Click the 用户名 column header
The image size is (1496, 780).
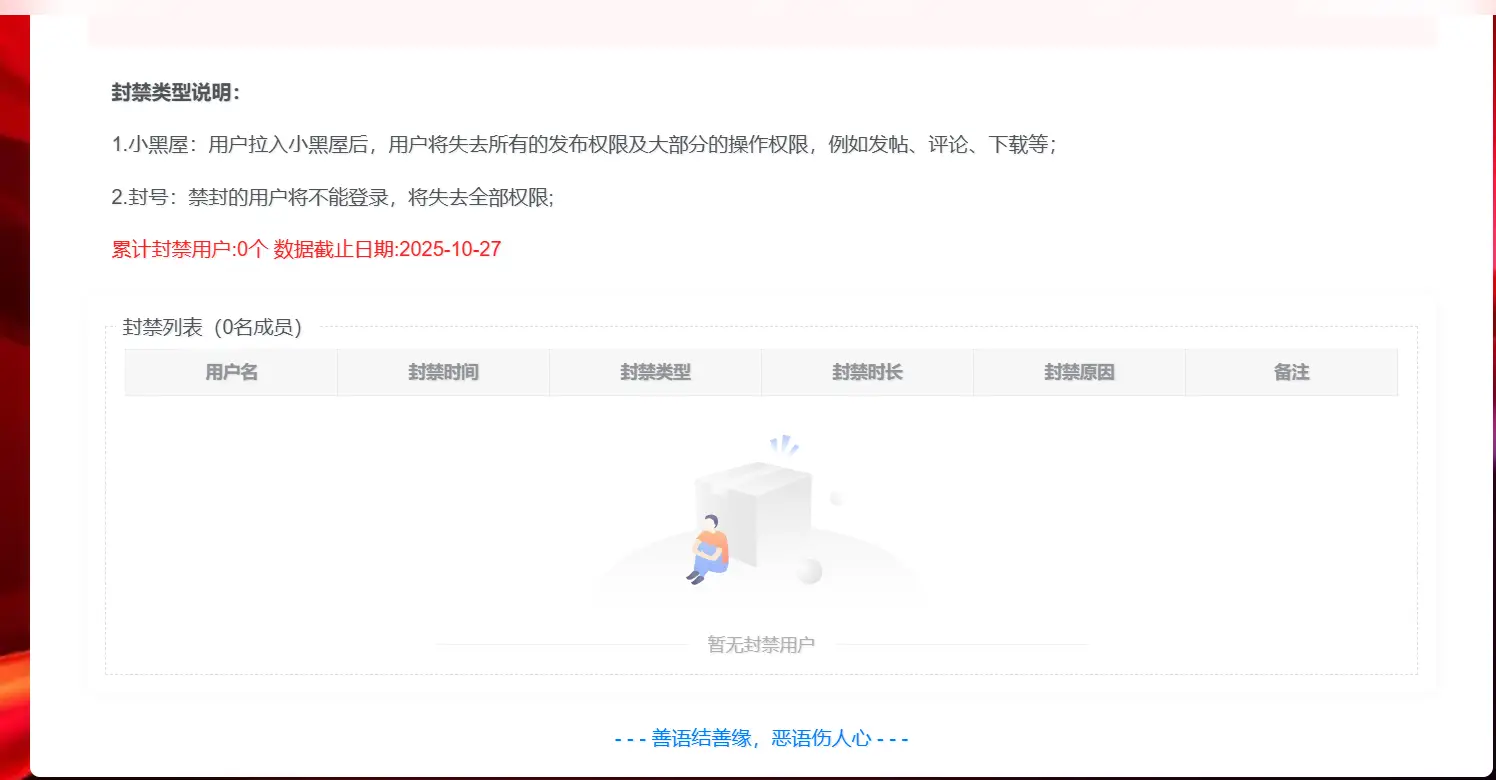click(x=231, y=372)
